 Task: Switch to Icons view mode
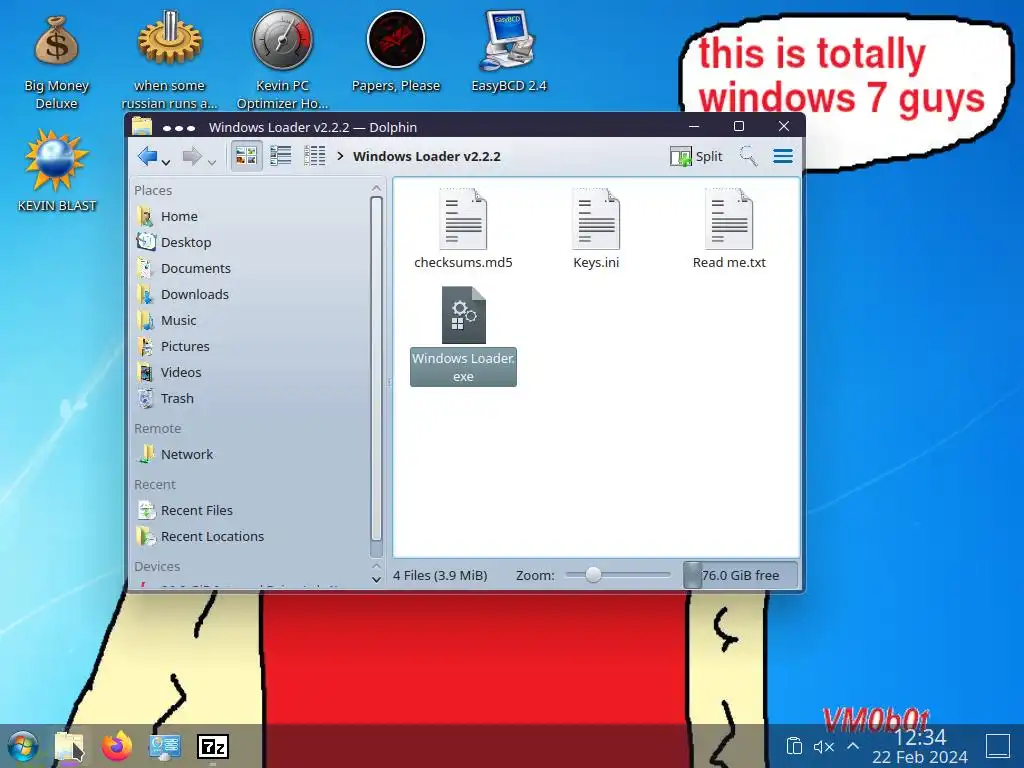click(246, 156)
